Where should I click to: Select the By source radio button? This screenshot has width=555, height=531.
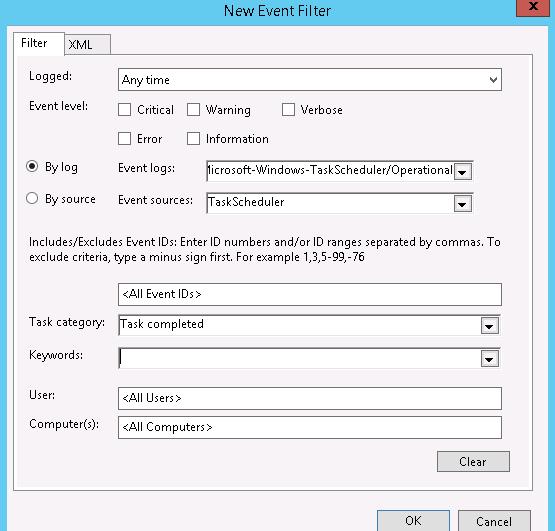coord(32,198)
